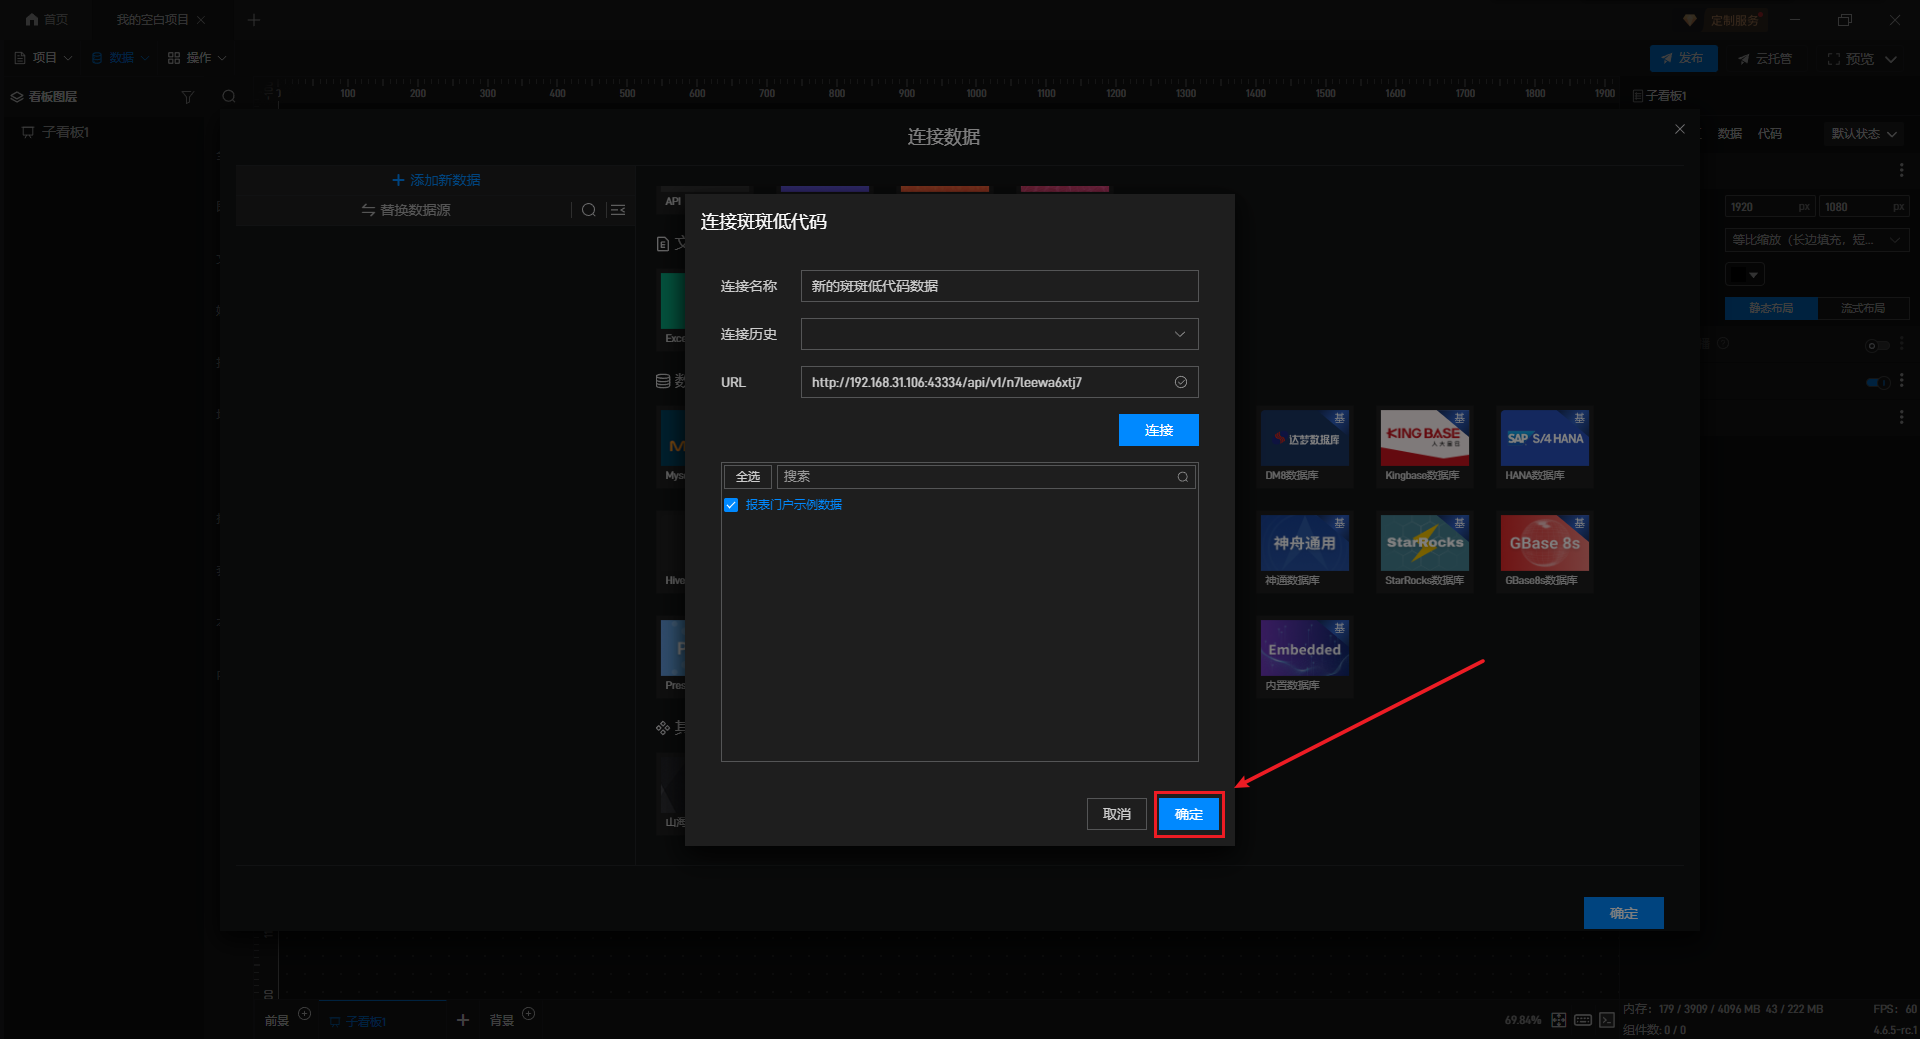Select the Embedded 内置数据库 icon
Screen dimensions: 1920x1039
[1304, 648]
